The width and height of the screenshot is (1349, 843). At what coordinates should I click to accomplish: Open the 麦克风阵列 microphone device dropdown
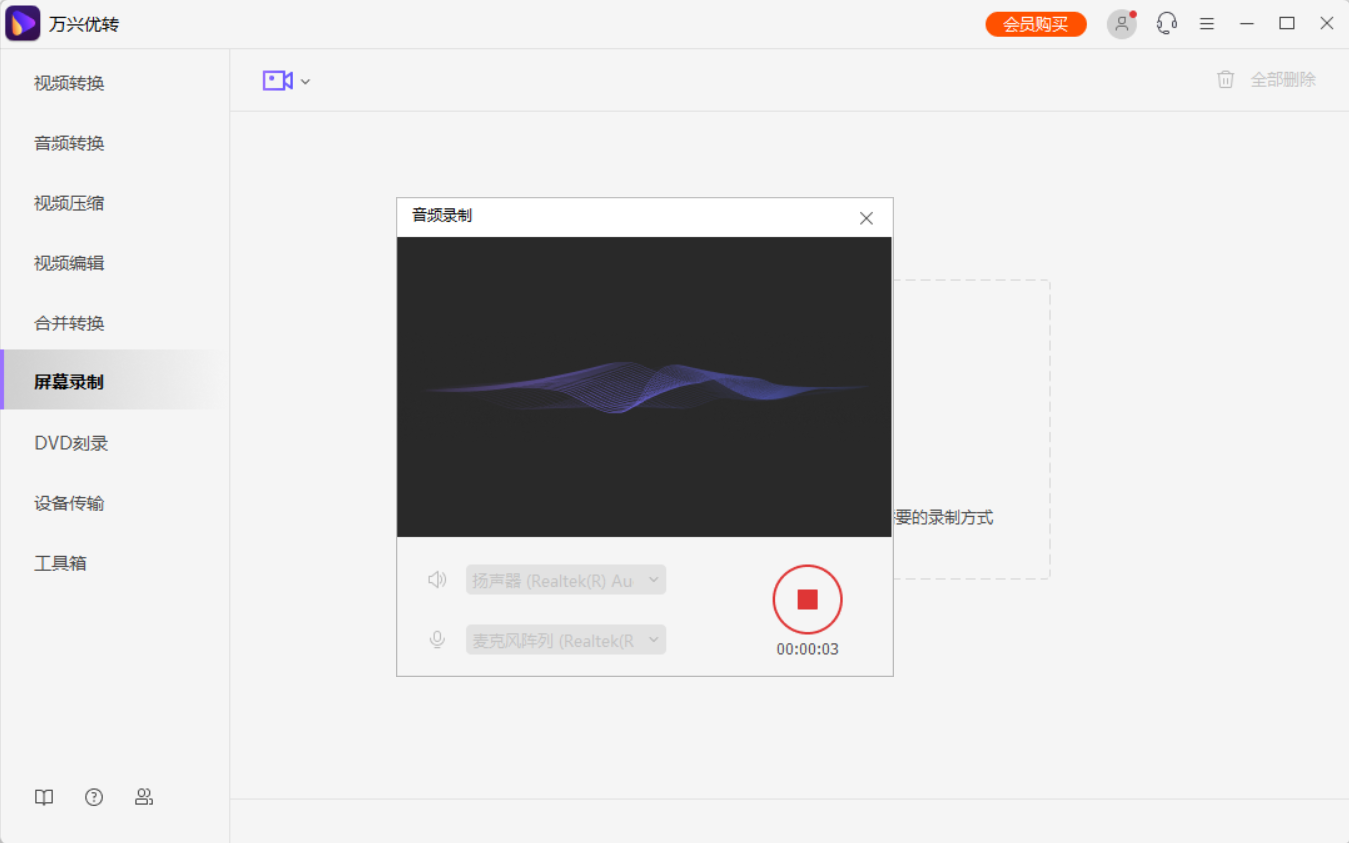[x=565, y=639]
